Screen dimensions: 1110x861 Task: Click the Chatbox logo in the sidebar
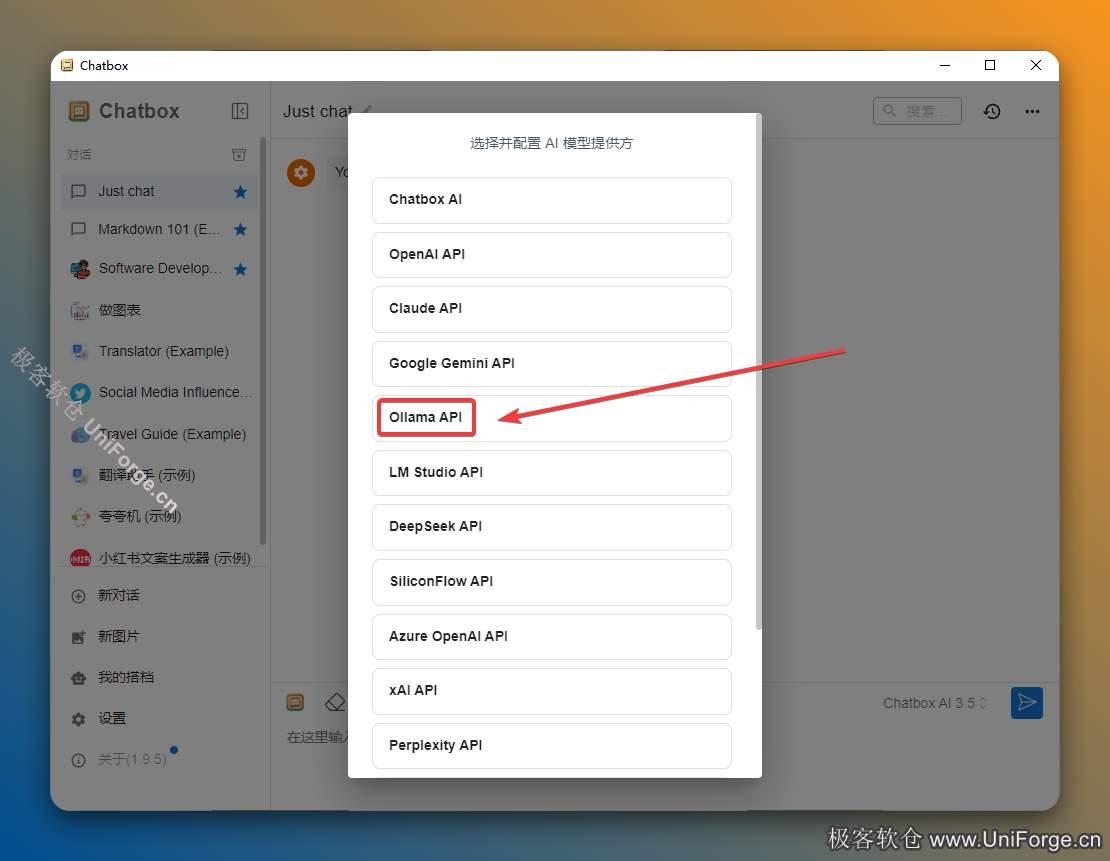click(x=79, y=111)
